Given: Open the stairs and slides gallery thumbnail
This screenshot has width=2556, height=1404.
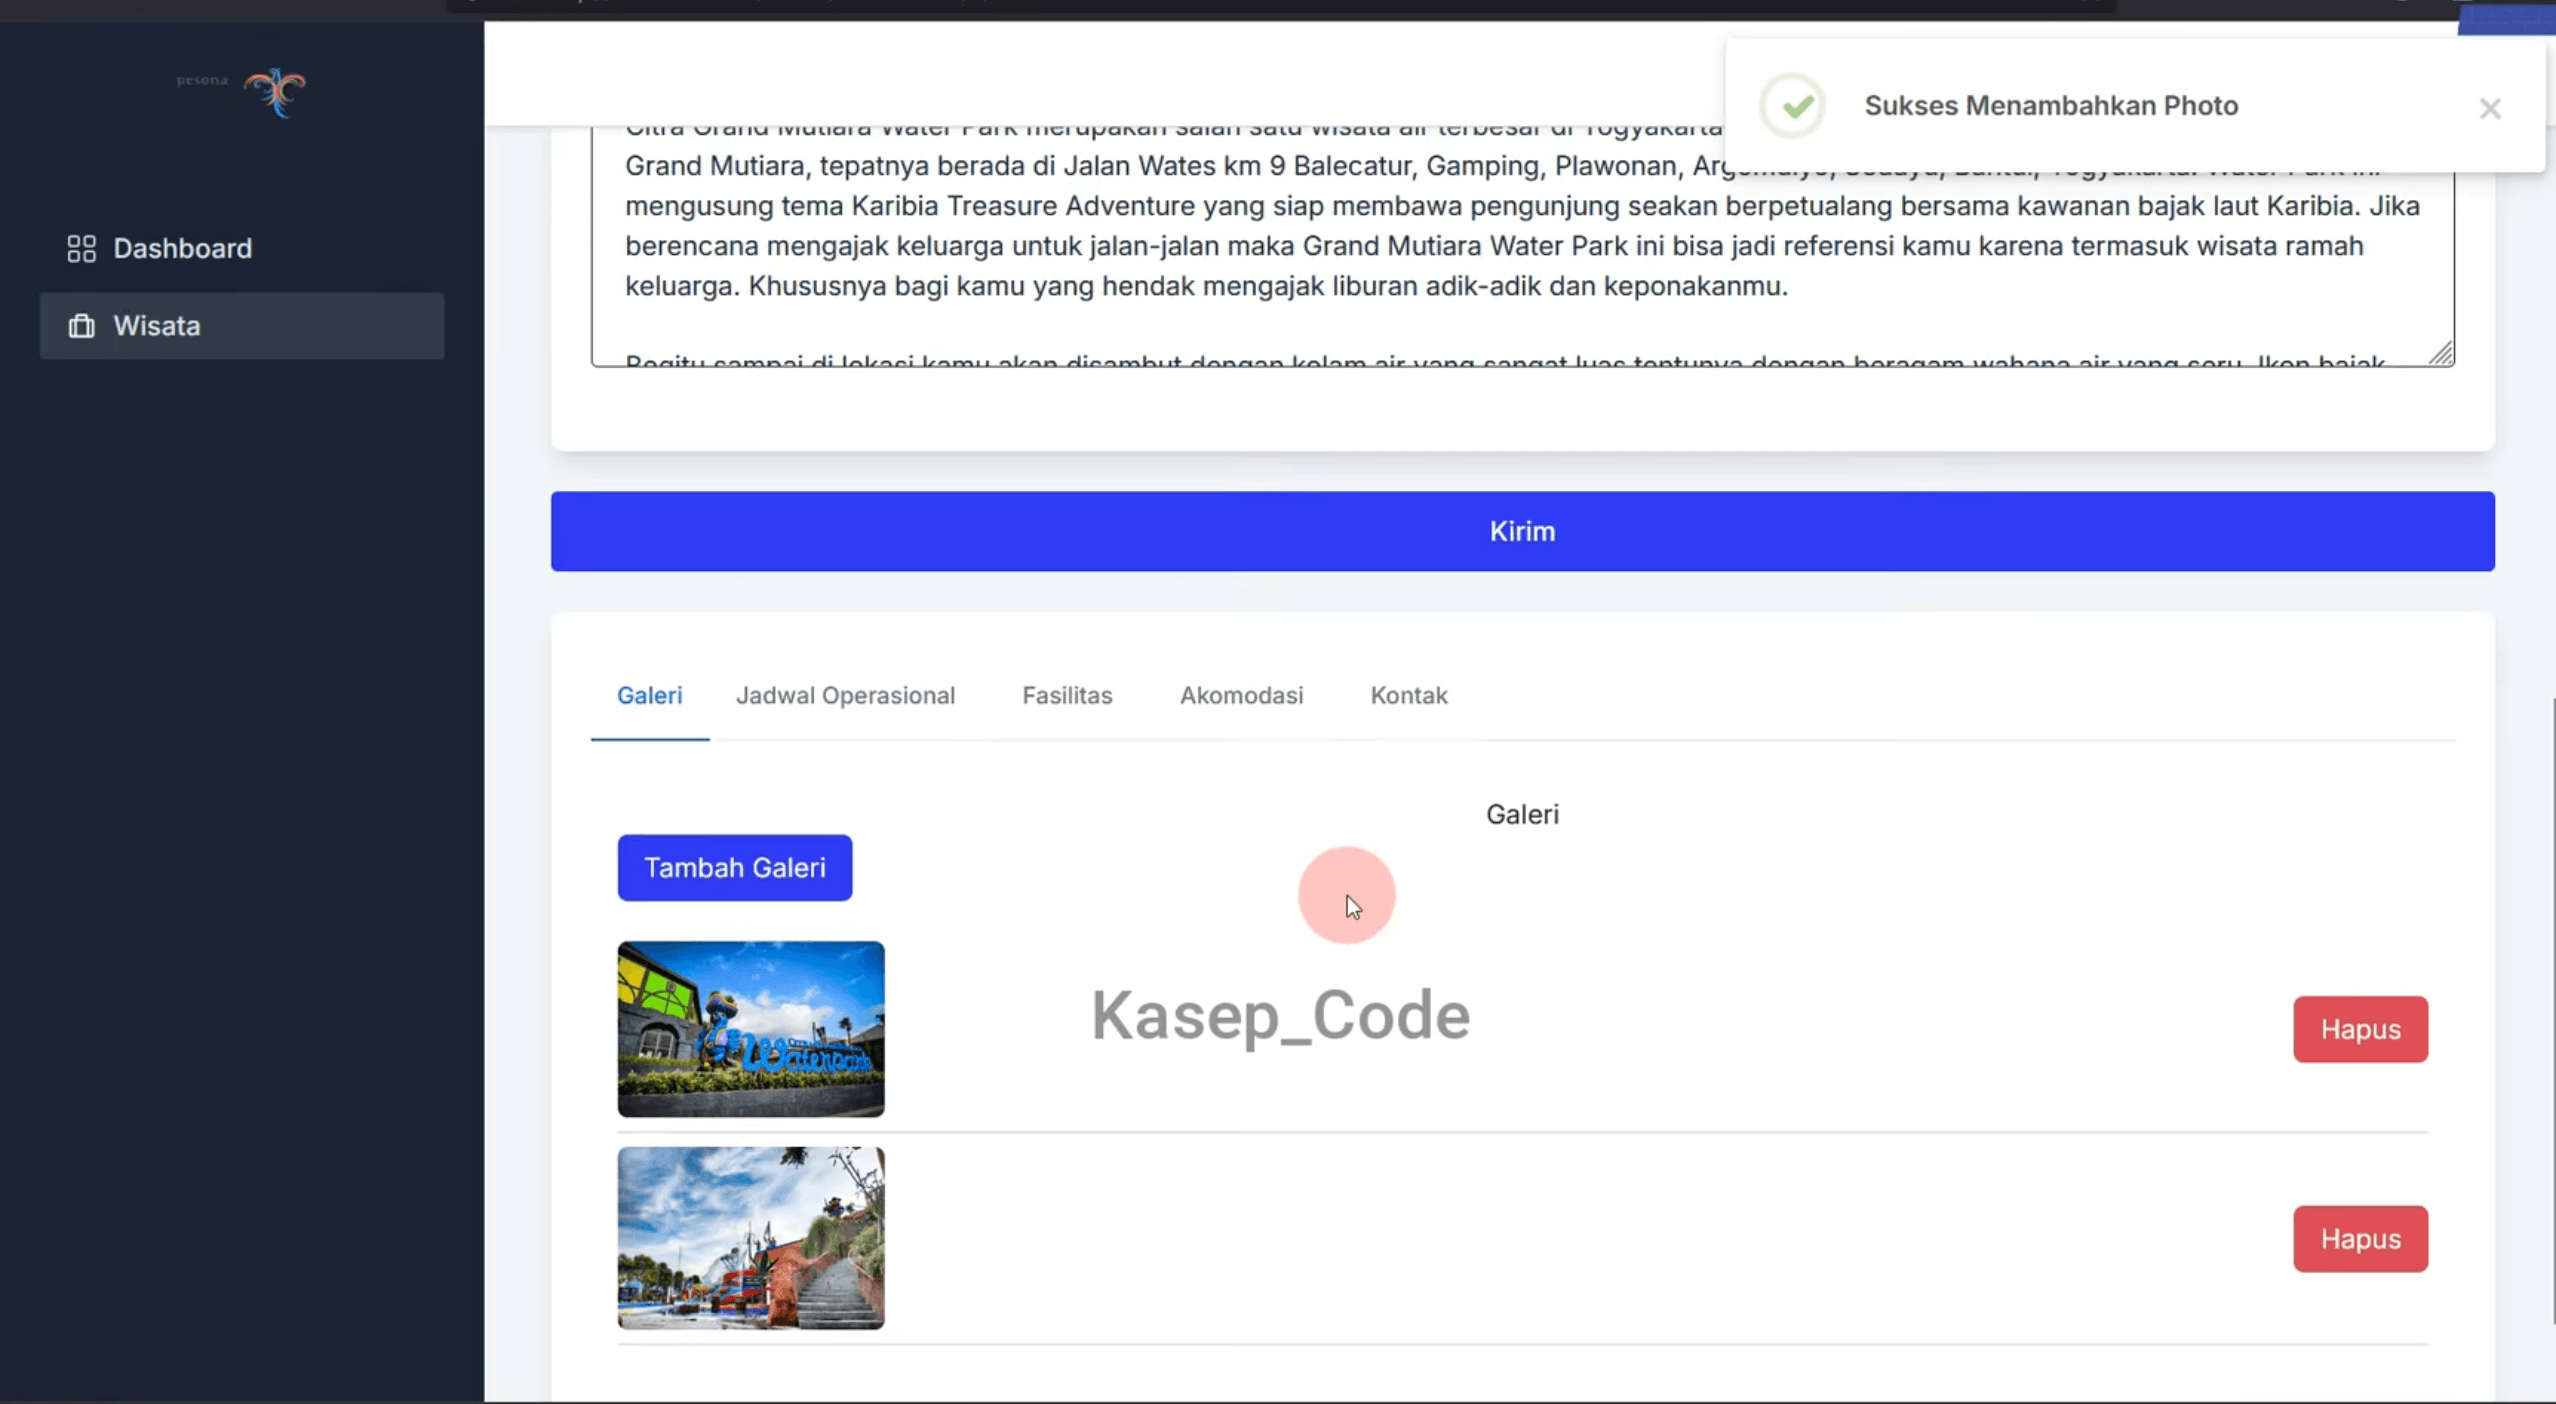Looking at the screenshot, I should tap(751, 1238).
